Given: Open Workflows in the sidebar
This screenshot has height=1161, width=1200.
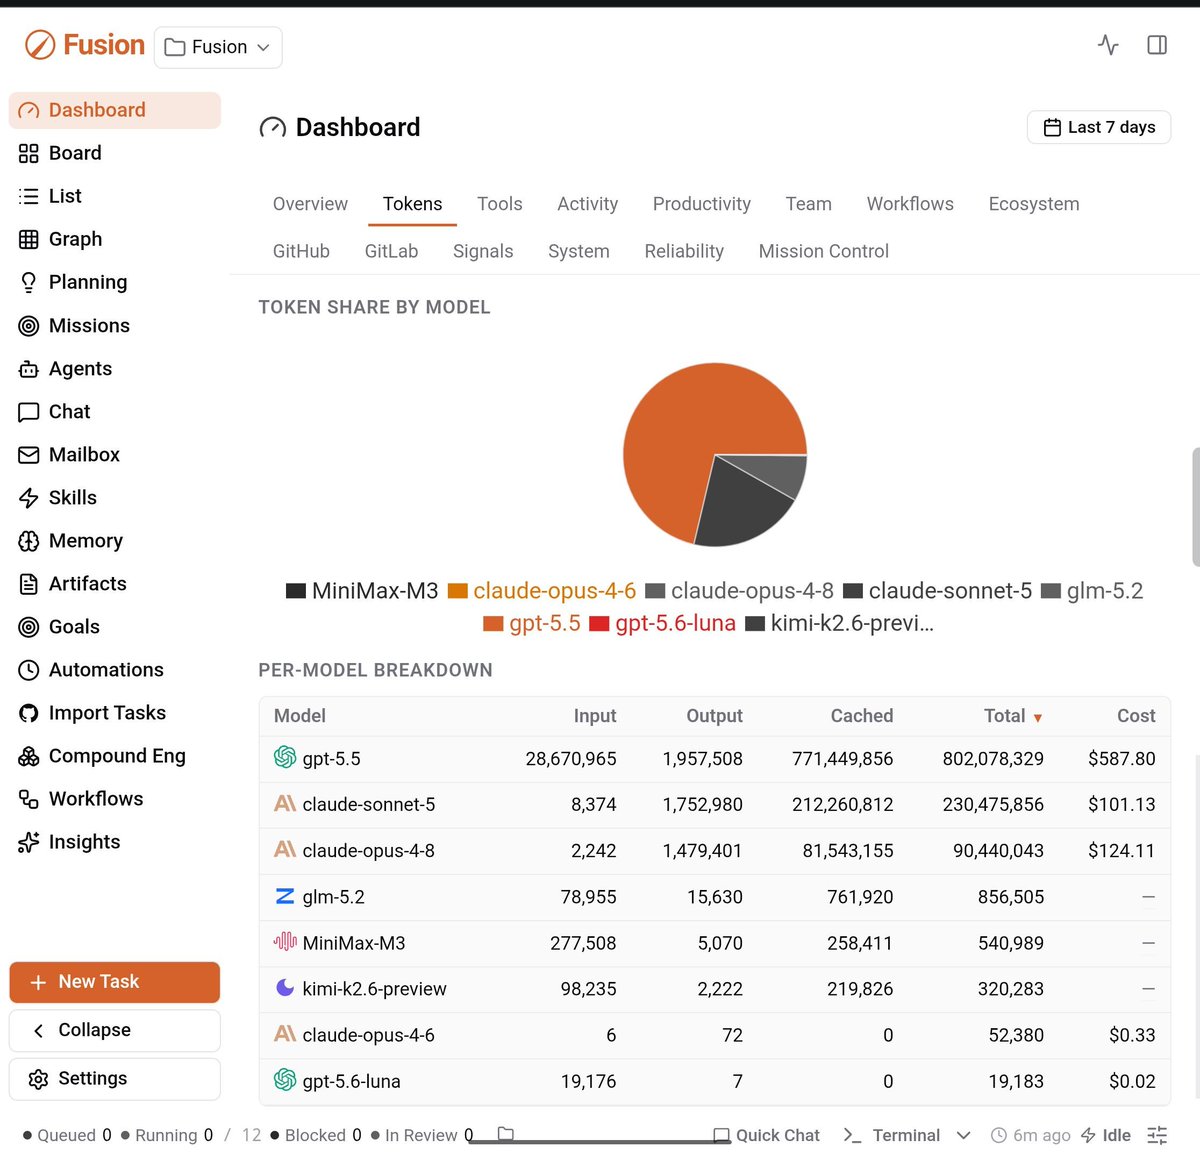Looking at the screenshot, I should tap(115, 798).
